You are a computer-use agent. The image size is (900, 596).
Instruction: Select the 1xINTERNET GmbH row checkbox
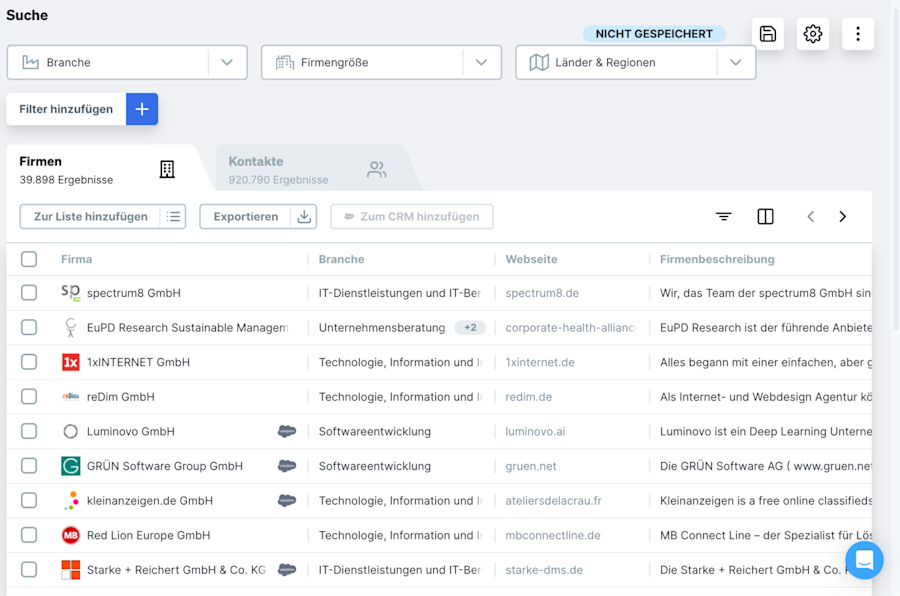pos(29,362)
